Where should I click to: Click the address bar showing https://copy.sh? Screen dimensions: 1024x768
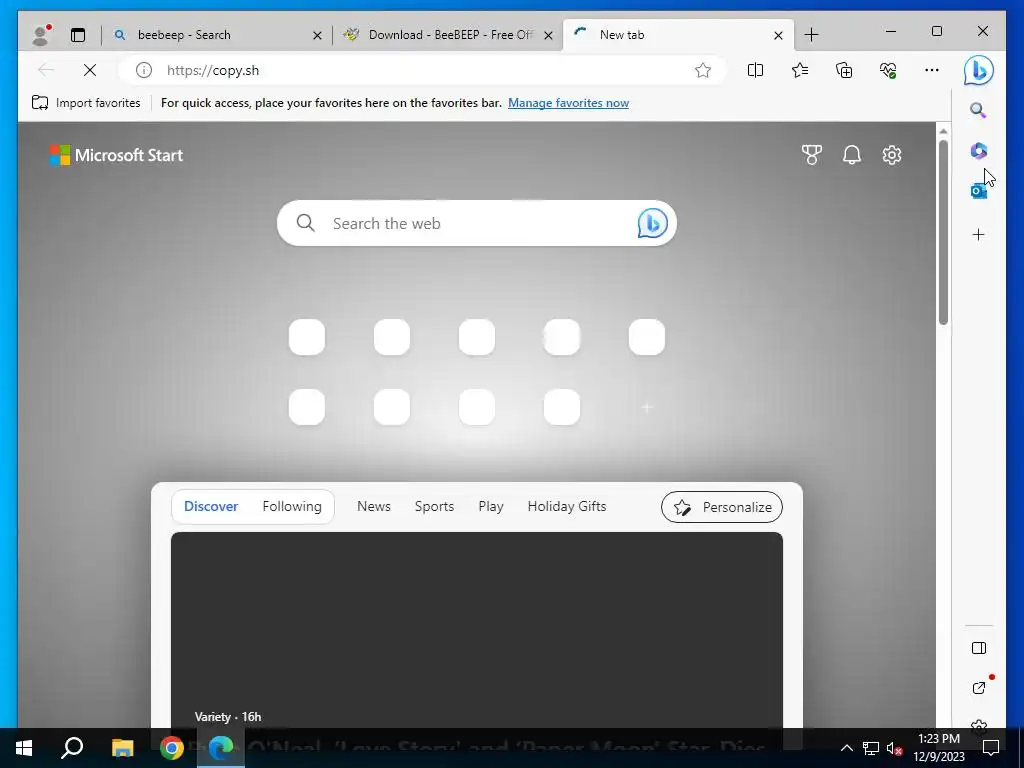[422, 70]
